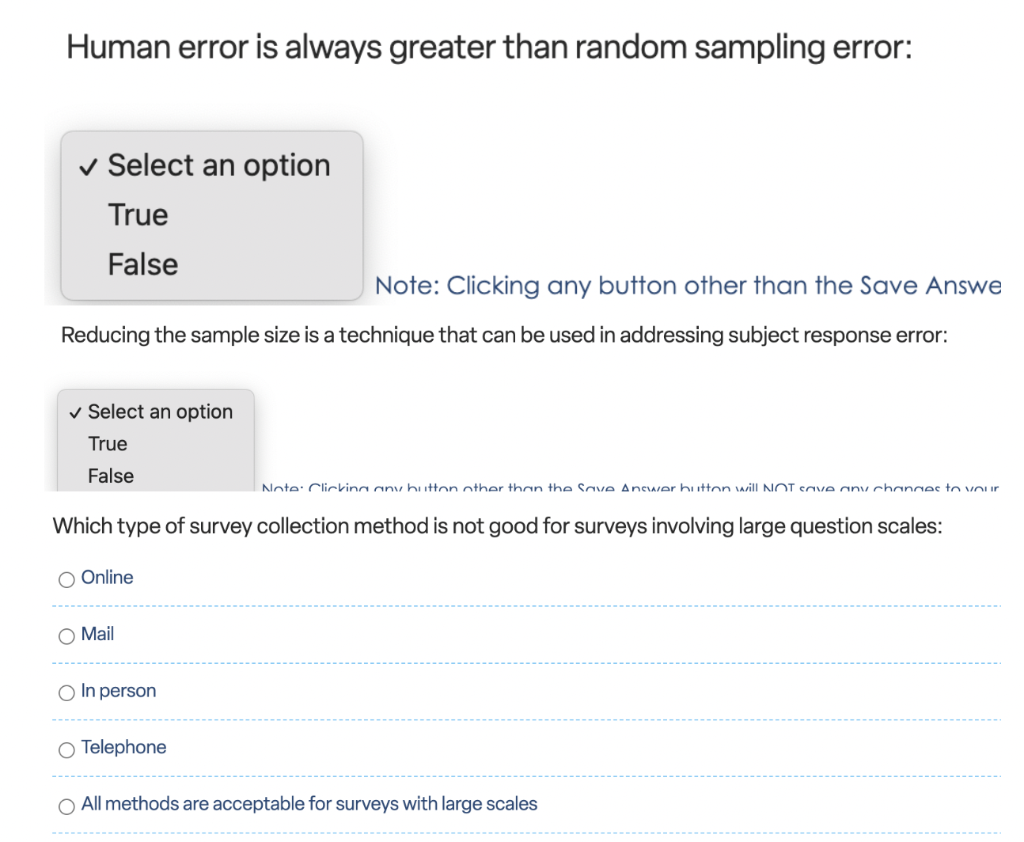Choose True in the first dropdown
Image resolution: width=1024 pixels, height=842 pixels.
tap(137, 214)
